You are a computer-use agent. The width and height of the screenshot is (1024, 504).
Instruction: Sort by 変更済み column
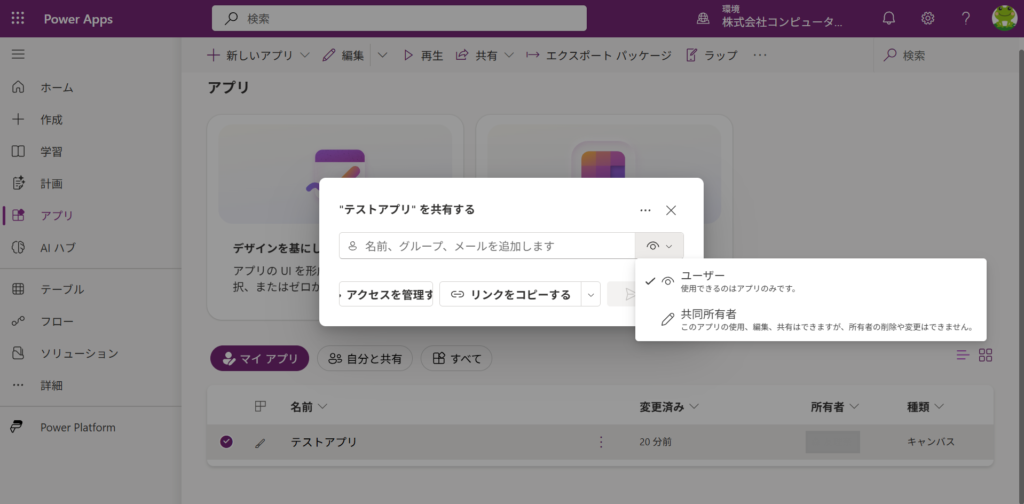click(x=669, y=407)
